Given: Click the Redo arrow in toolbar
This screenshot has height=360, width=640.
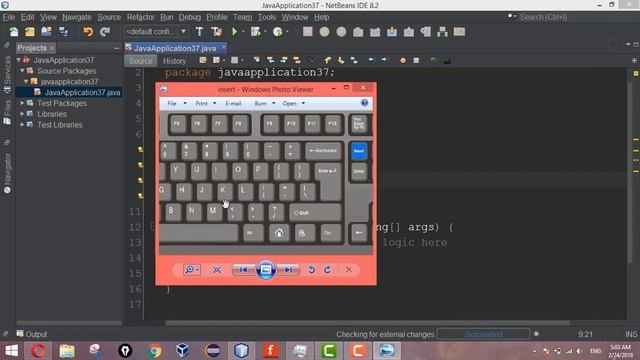Looking at the screenshot, I should 105,32.
